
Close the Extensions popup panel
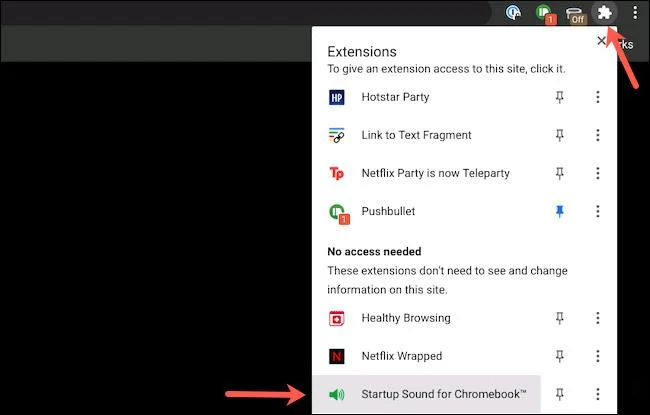click(x=601, y=41)
